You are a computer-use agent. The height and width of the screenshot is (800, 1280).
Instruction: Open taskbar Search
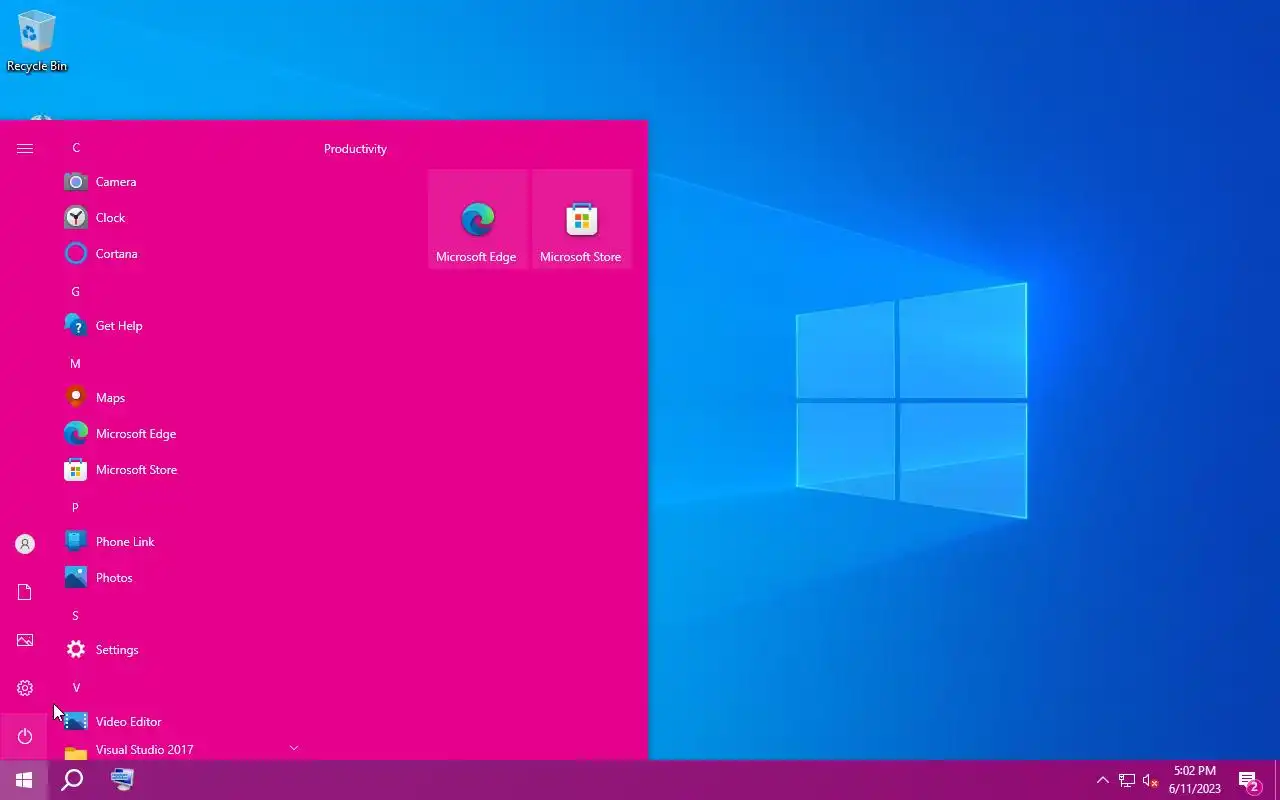click(72, 780)
